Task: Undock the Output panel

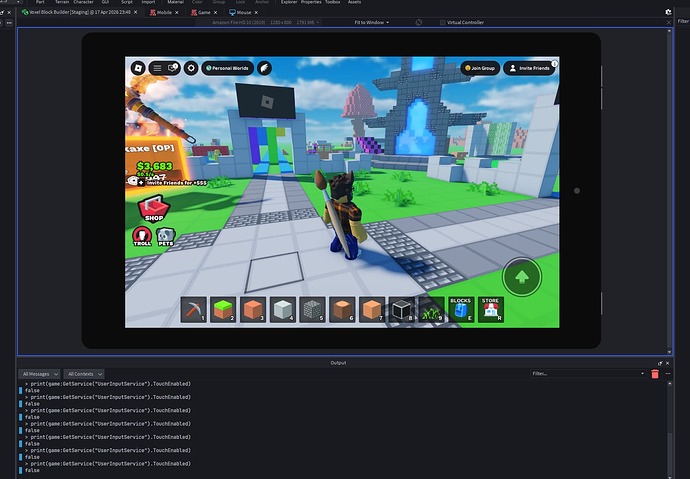Action: tap(660, 363)
